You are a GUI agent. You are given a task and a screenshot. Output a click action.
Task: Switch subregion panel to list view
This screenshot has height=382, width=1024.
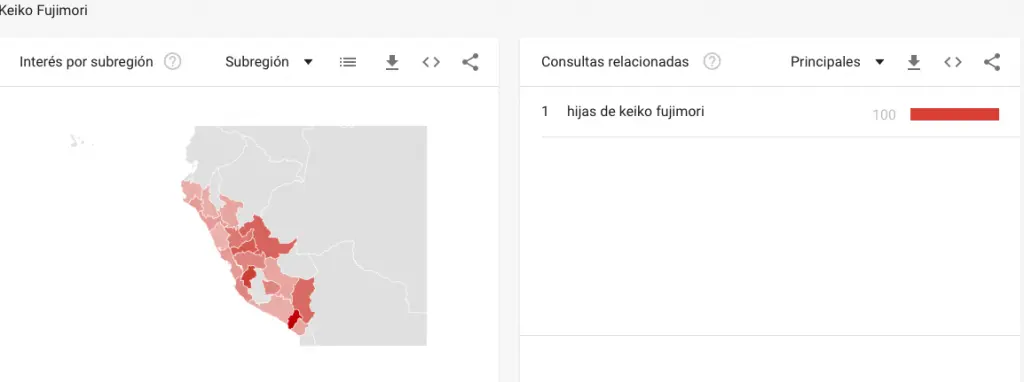click(348, 62)
